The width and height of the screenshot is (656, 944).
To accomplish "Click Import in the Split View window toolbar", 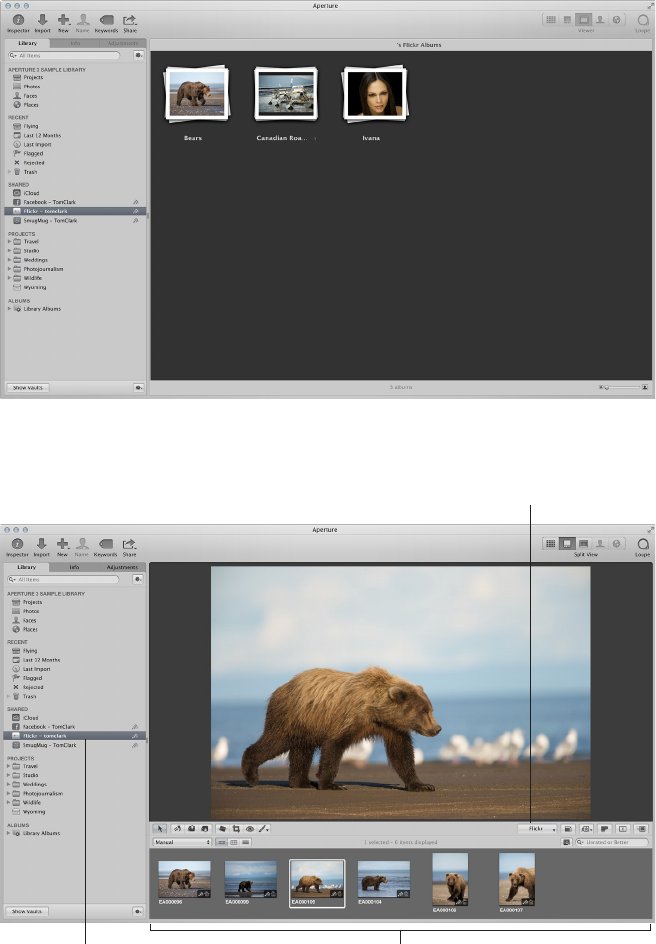I will pos(42,547).
